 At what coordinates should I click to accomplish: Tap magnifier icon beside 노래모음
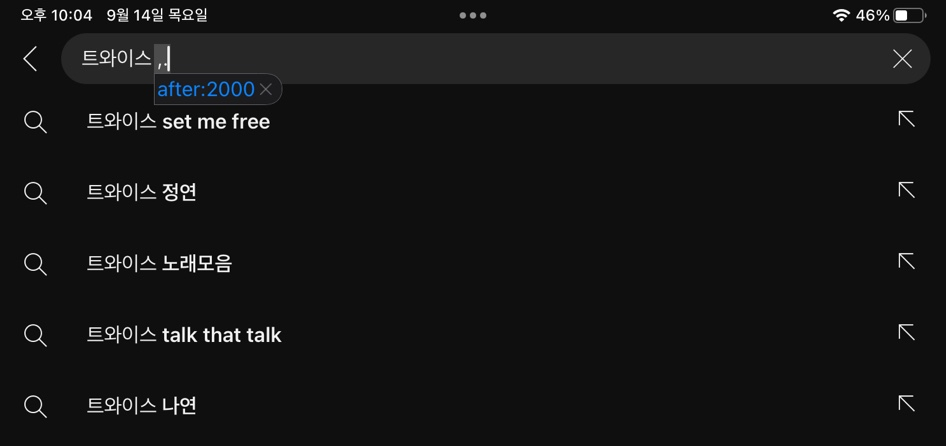click(35, 264)
